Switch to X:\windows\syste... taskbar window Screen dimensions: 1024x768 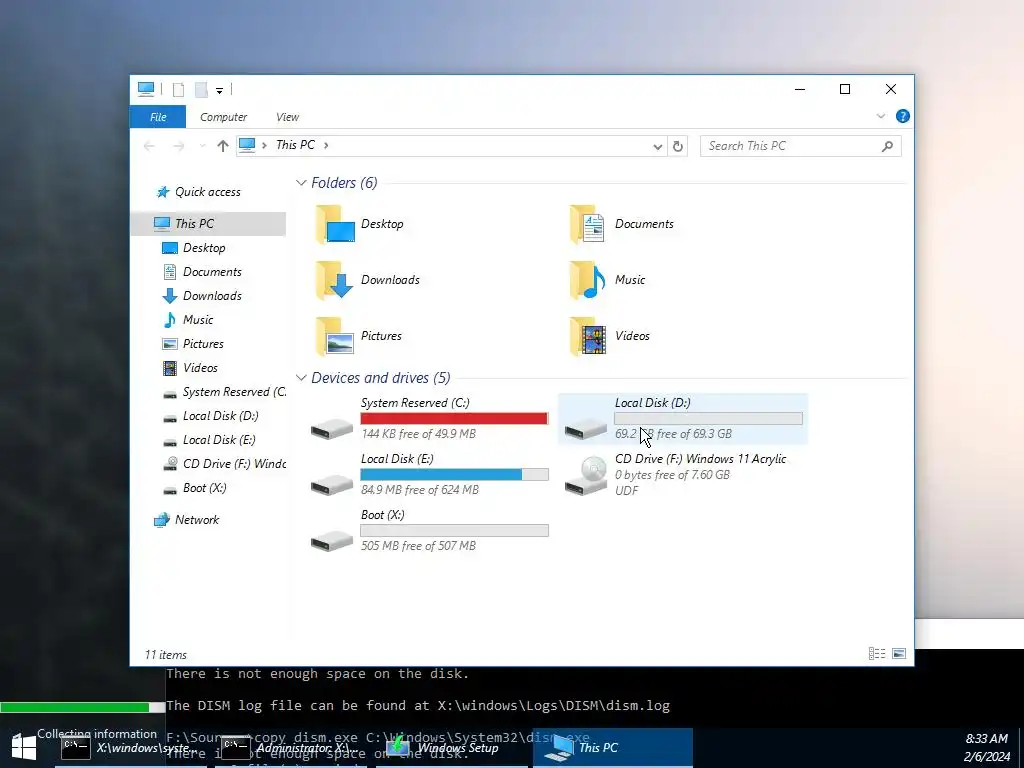[x=131, y=748]
